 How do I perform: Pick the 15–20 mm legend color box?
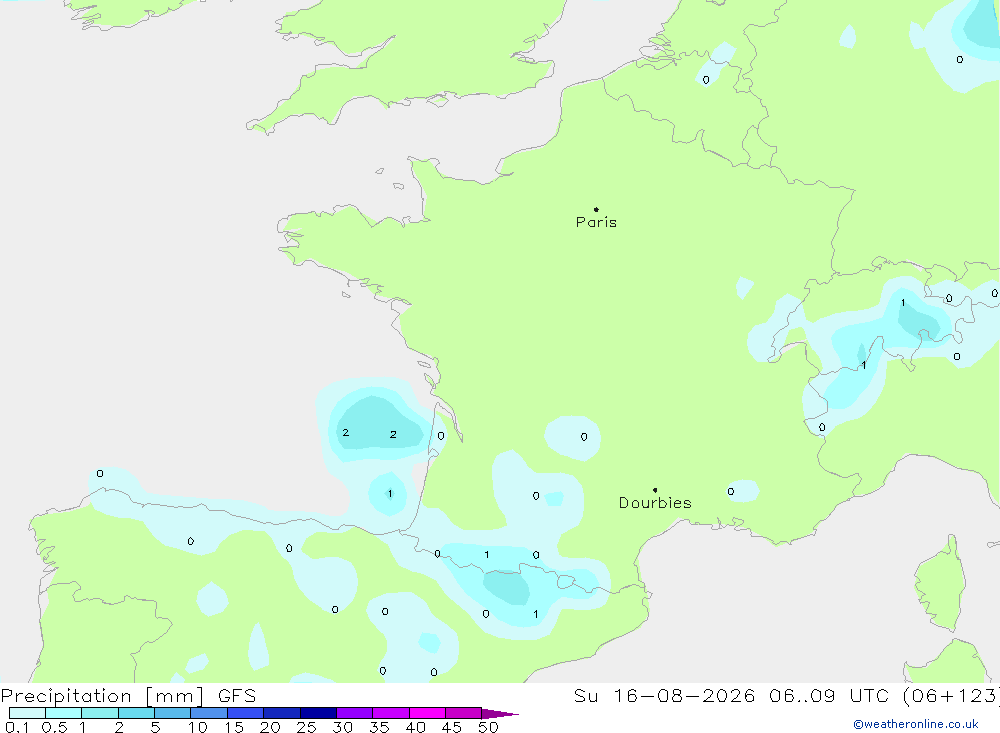(245, 713)
